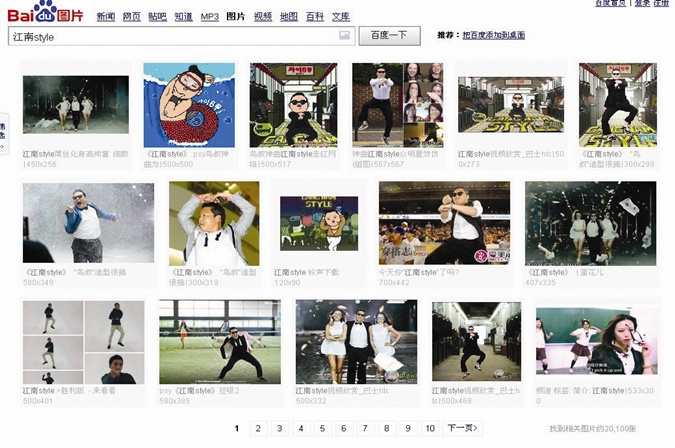Go to results page 2
This screenshot has height=448, width=675.
click(x=258, y=428)
